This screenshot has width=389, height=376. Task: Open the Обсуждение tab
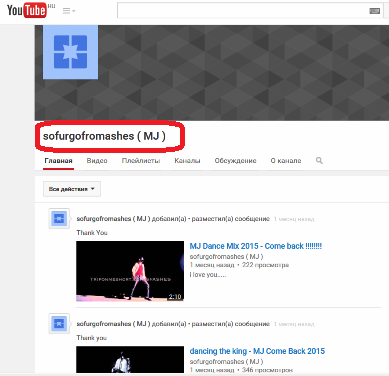(x=235, y=161)
